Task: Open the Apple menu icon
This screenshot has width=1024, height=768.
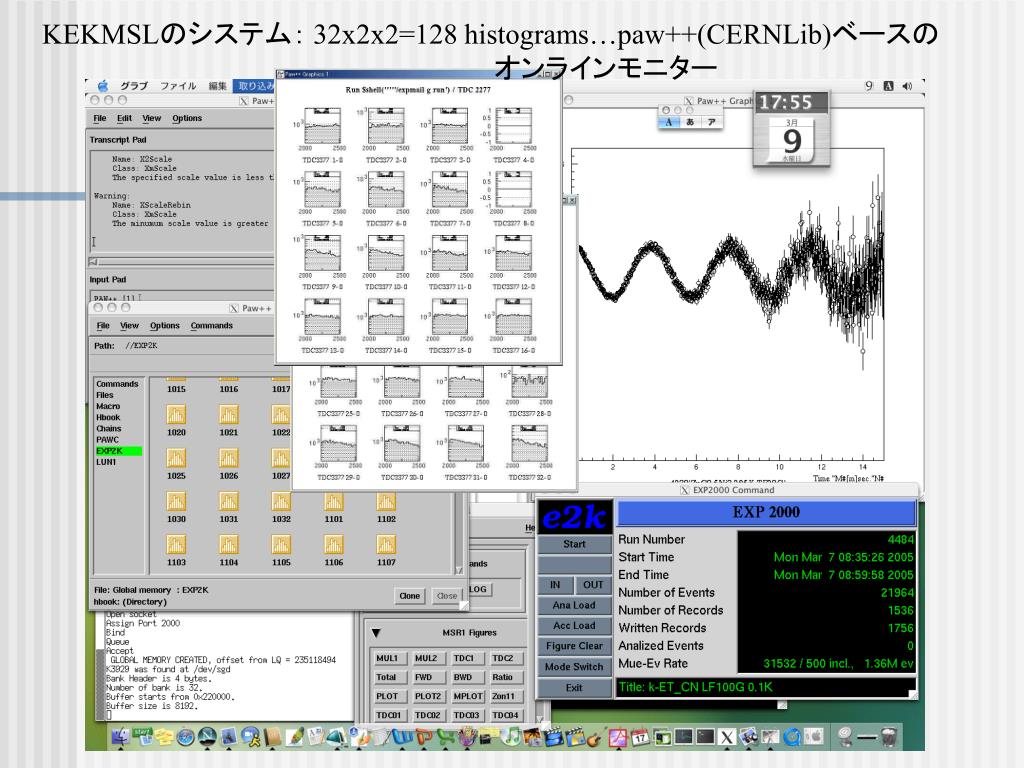Action: pyautogui.click(x=103, y=86)
